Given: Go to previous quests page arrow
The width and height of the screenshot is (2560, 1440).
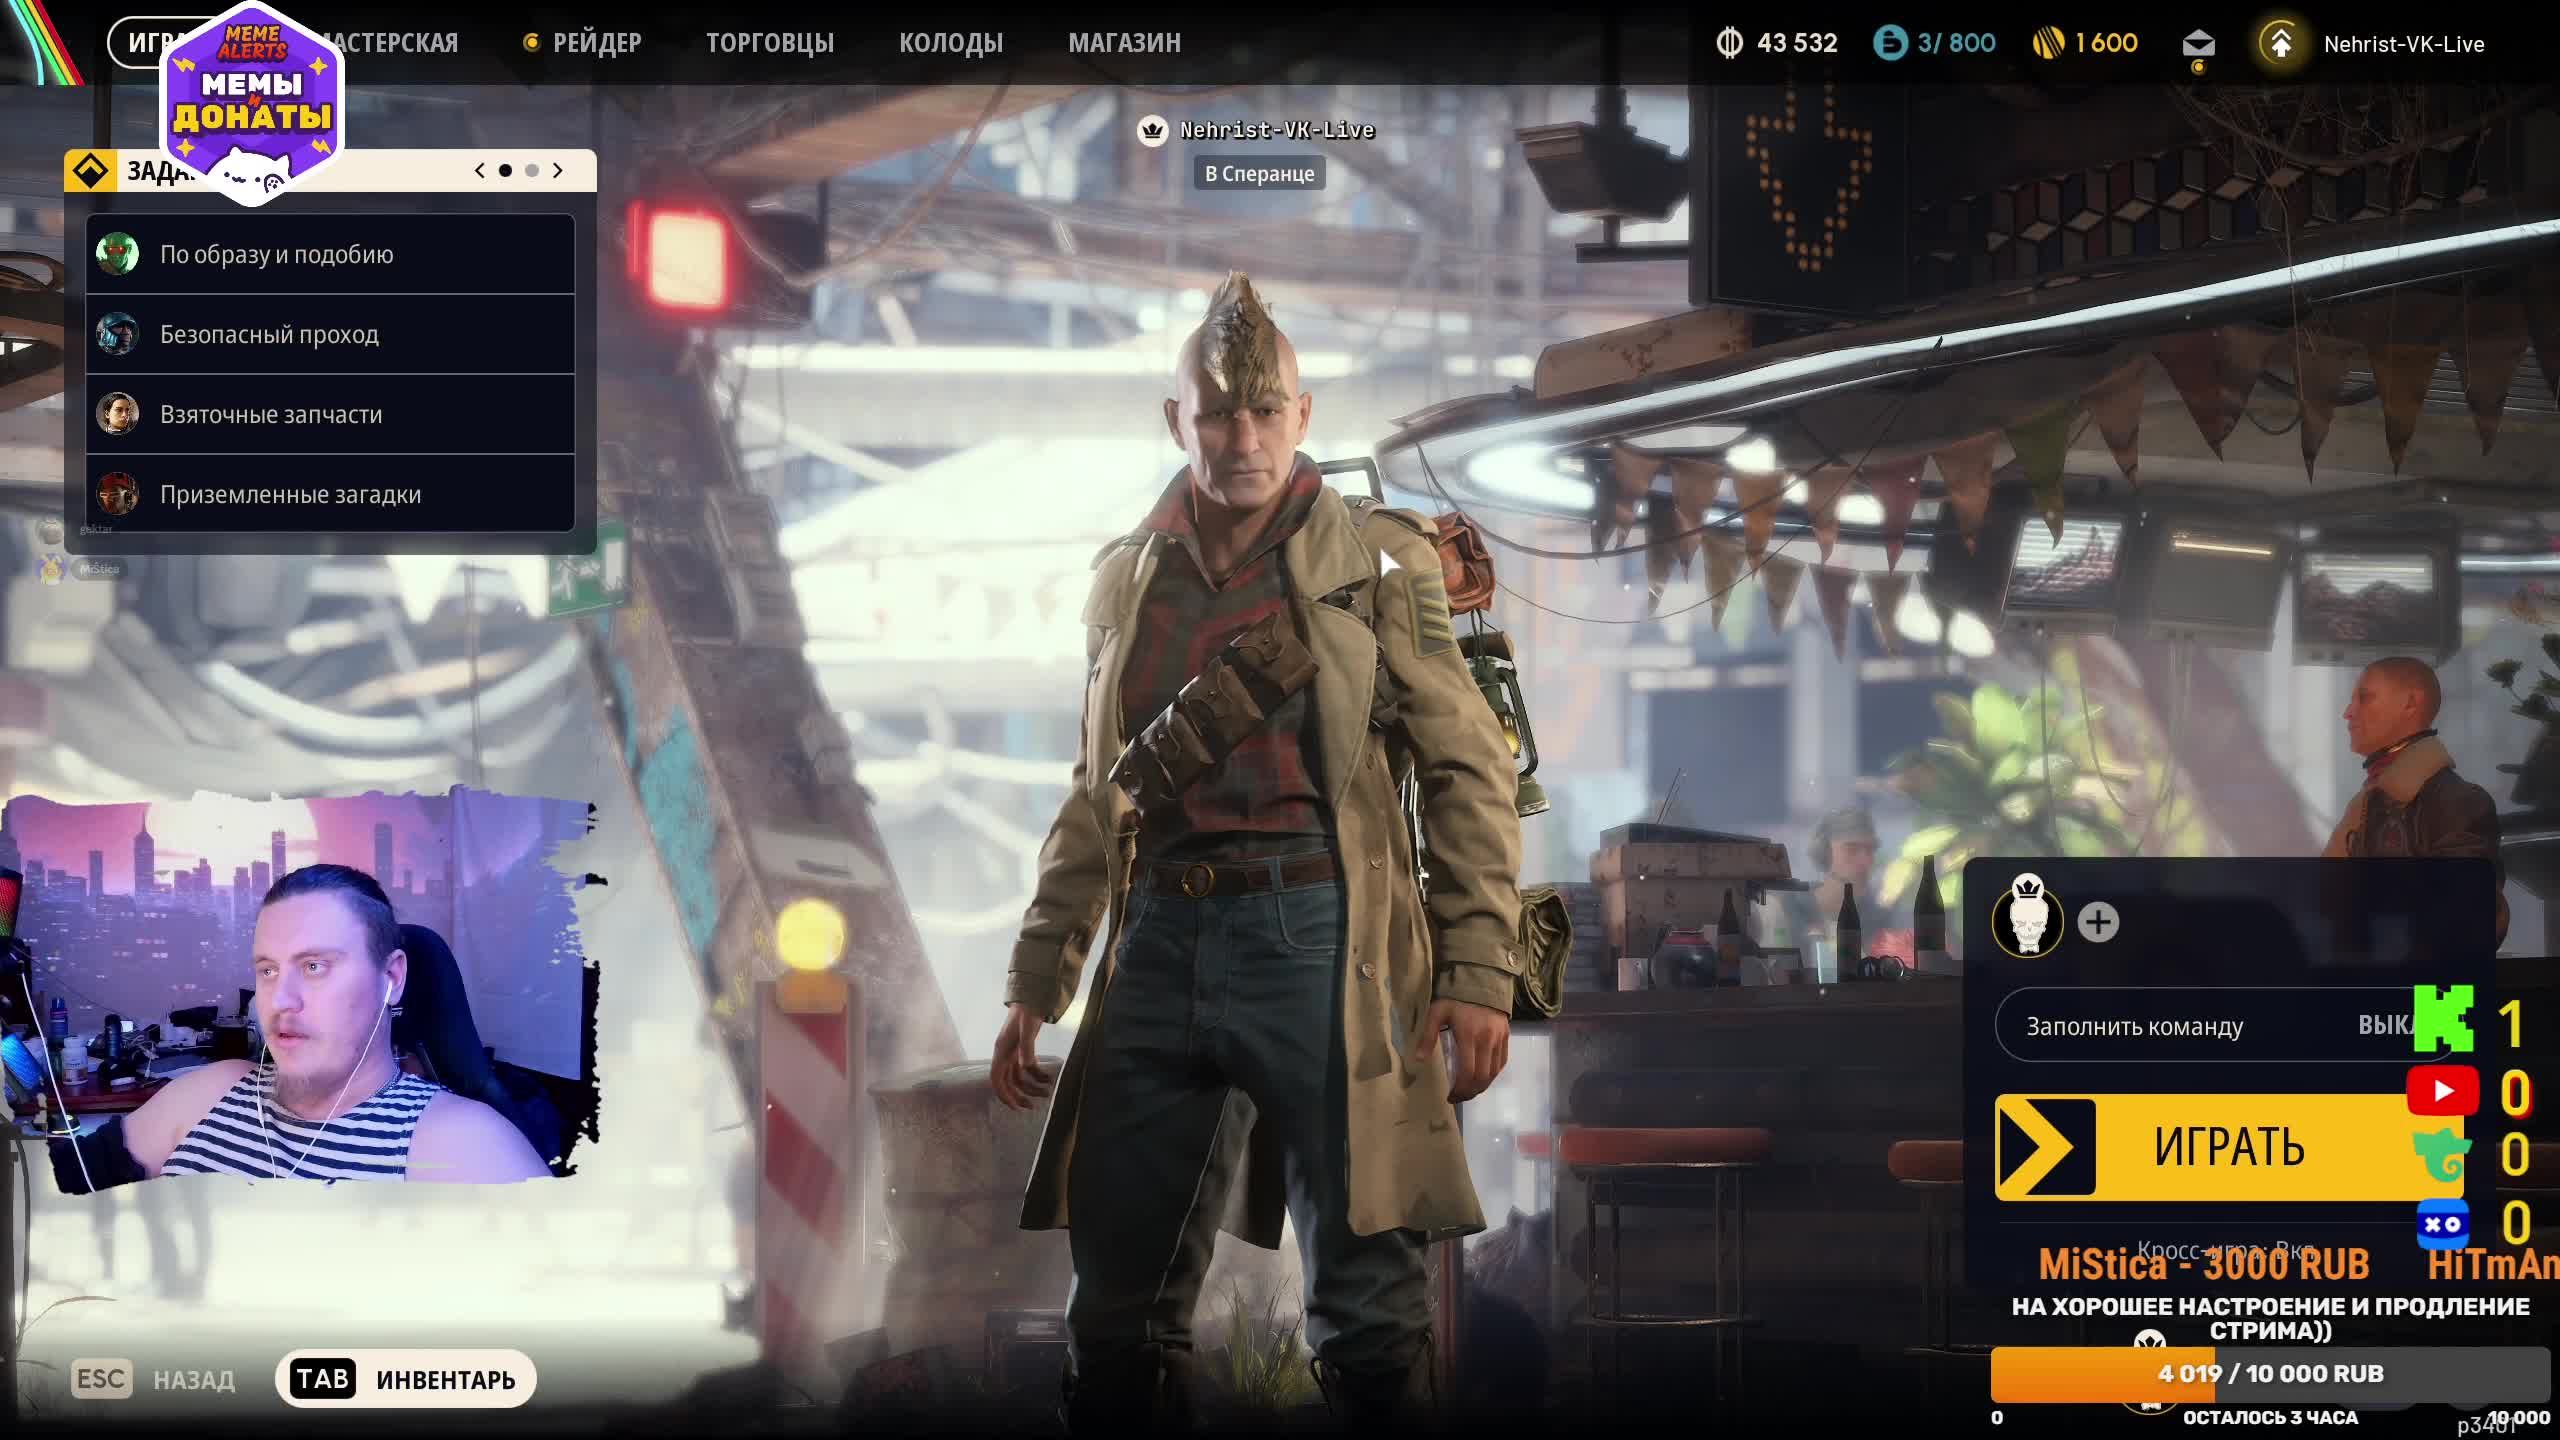Looking at the screenshot, I should point(480,171).
